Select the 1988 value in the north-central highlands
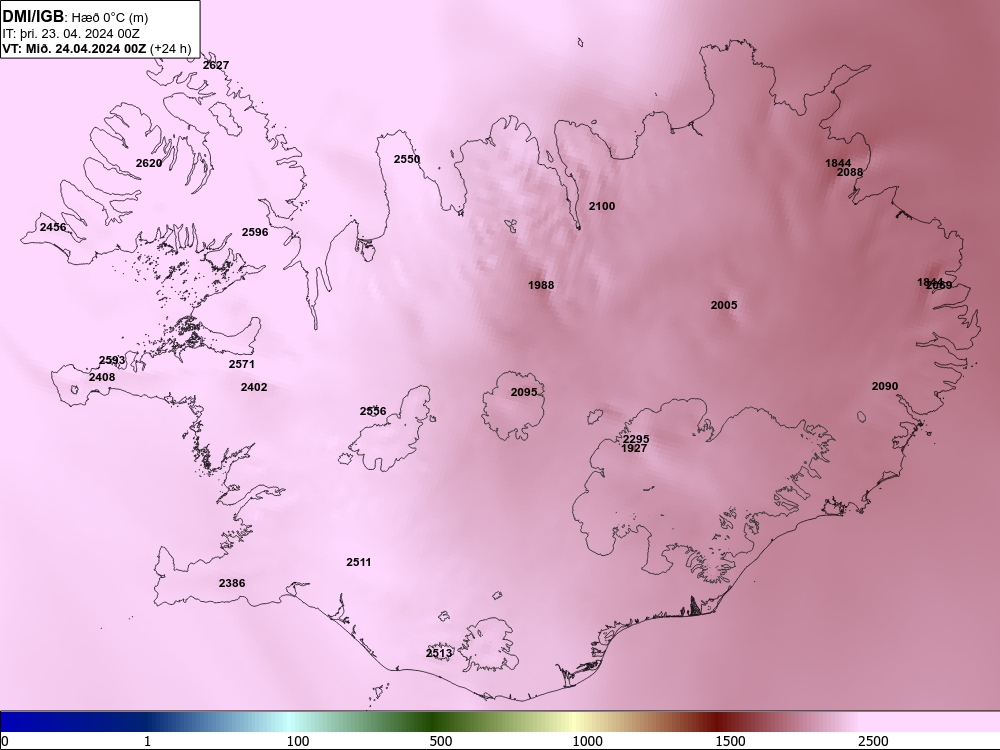 (x=541, y=285)
